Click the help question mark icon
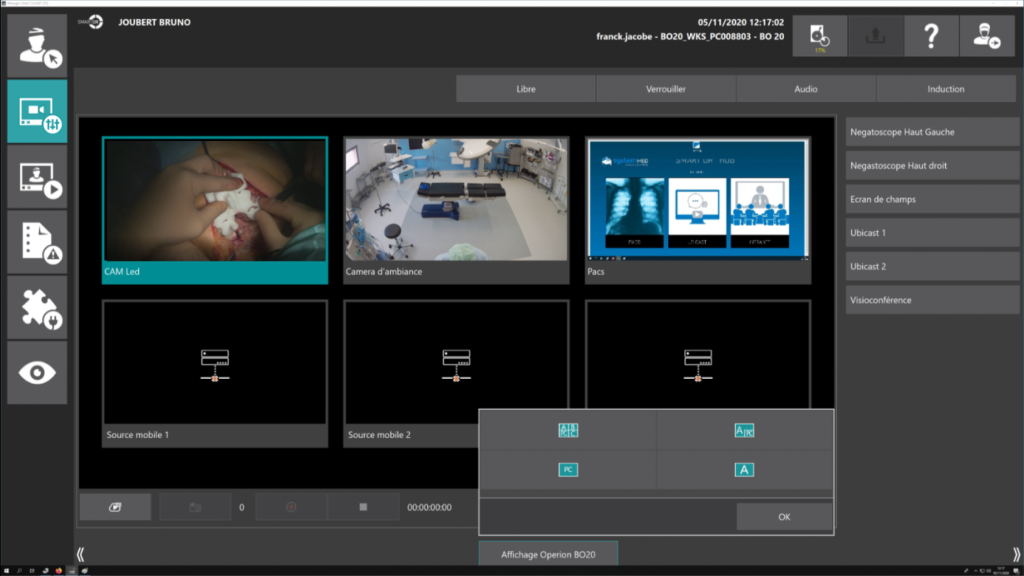Image resolution: width=1024 pixels, height=576 pixels. coord(931,37)
